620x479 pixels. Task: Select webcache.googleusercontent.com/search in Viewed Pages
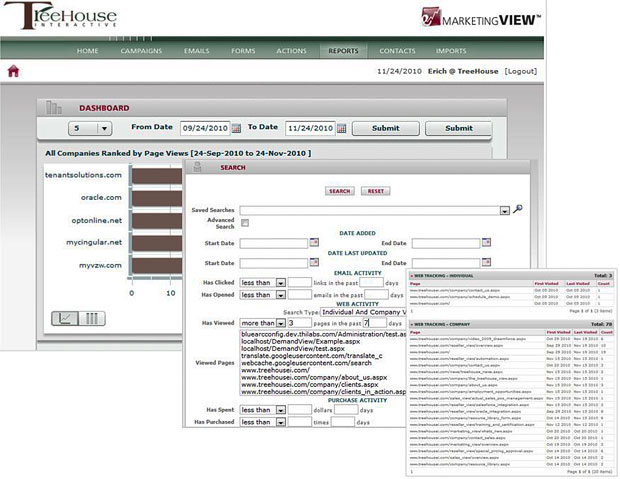(x=306, y=363)
